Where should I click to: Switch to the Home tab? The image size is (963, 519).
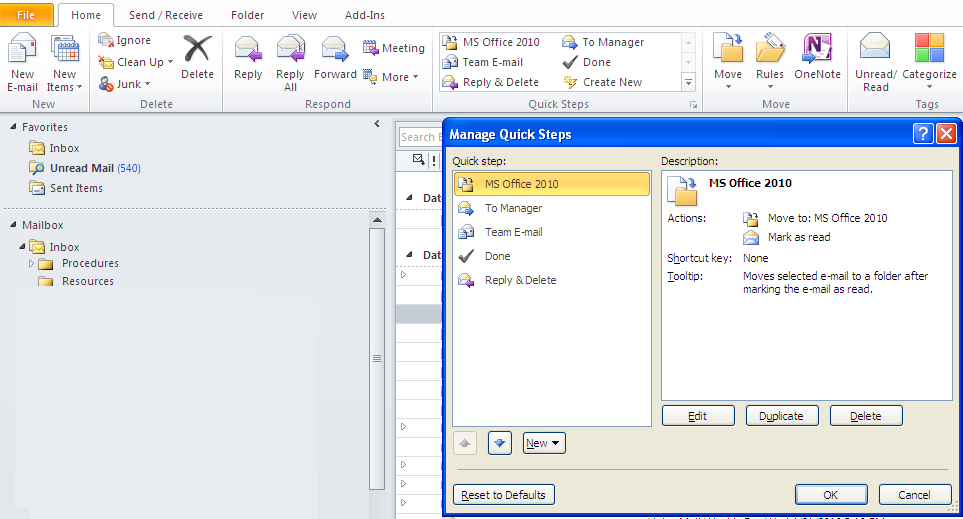(86, 15)
